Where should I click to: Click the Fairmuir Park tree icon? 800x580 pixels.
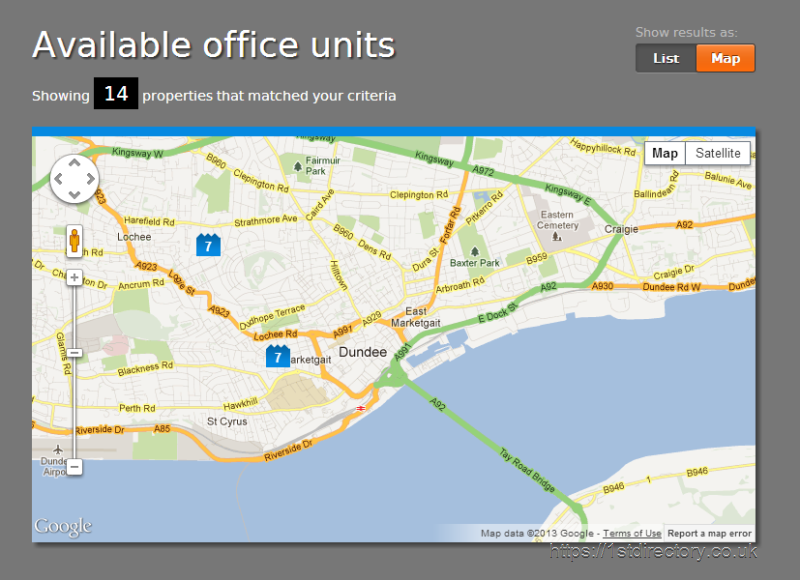298,166
